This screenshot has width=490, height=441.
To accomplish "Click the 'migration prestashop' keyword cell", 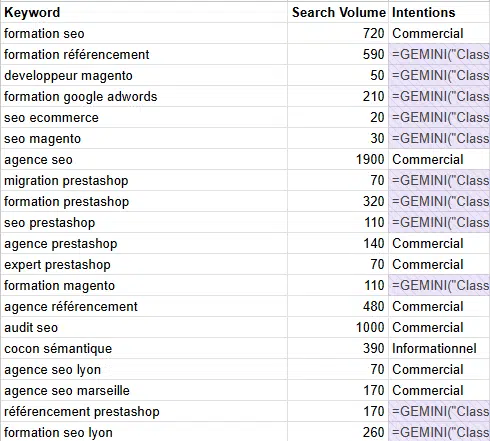I will 144,180.
